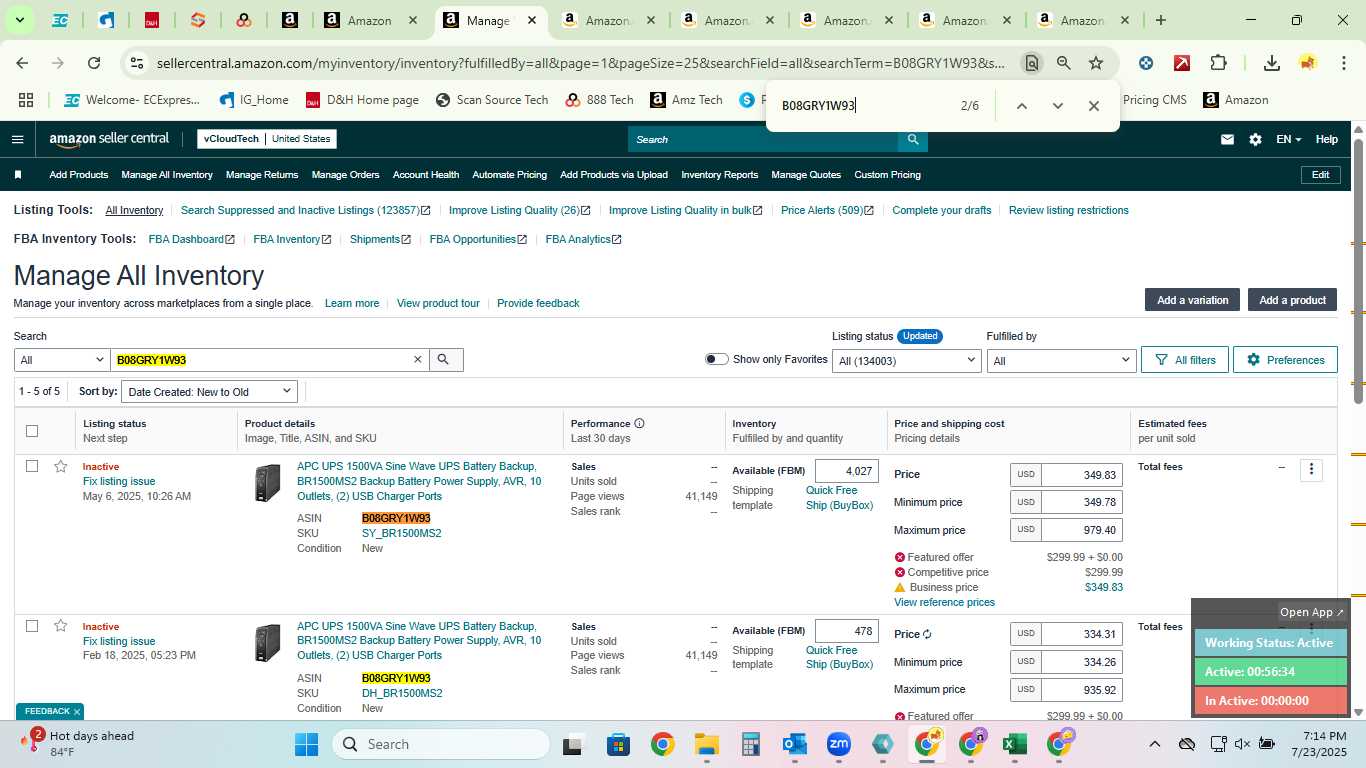Click the Available quantity field showing 4,027
The image size is (1366, 768).
tap(847, 471)
